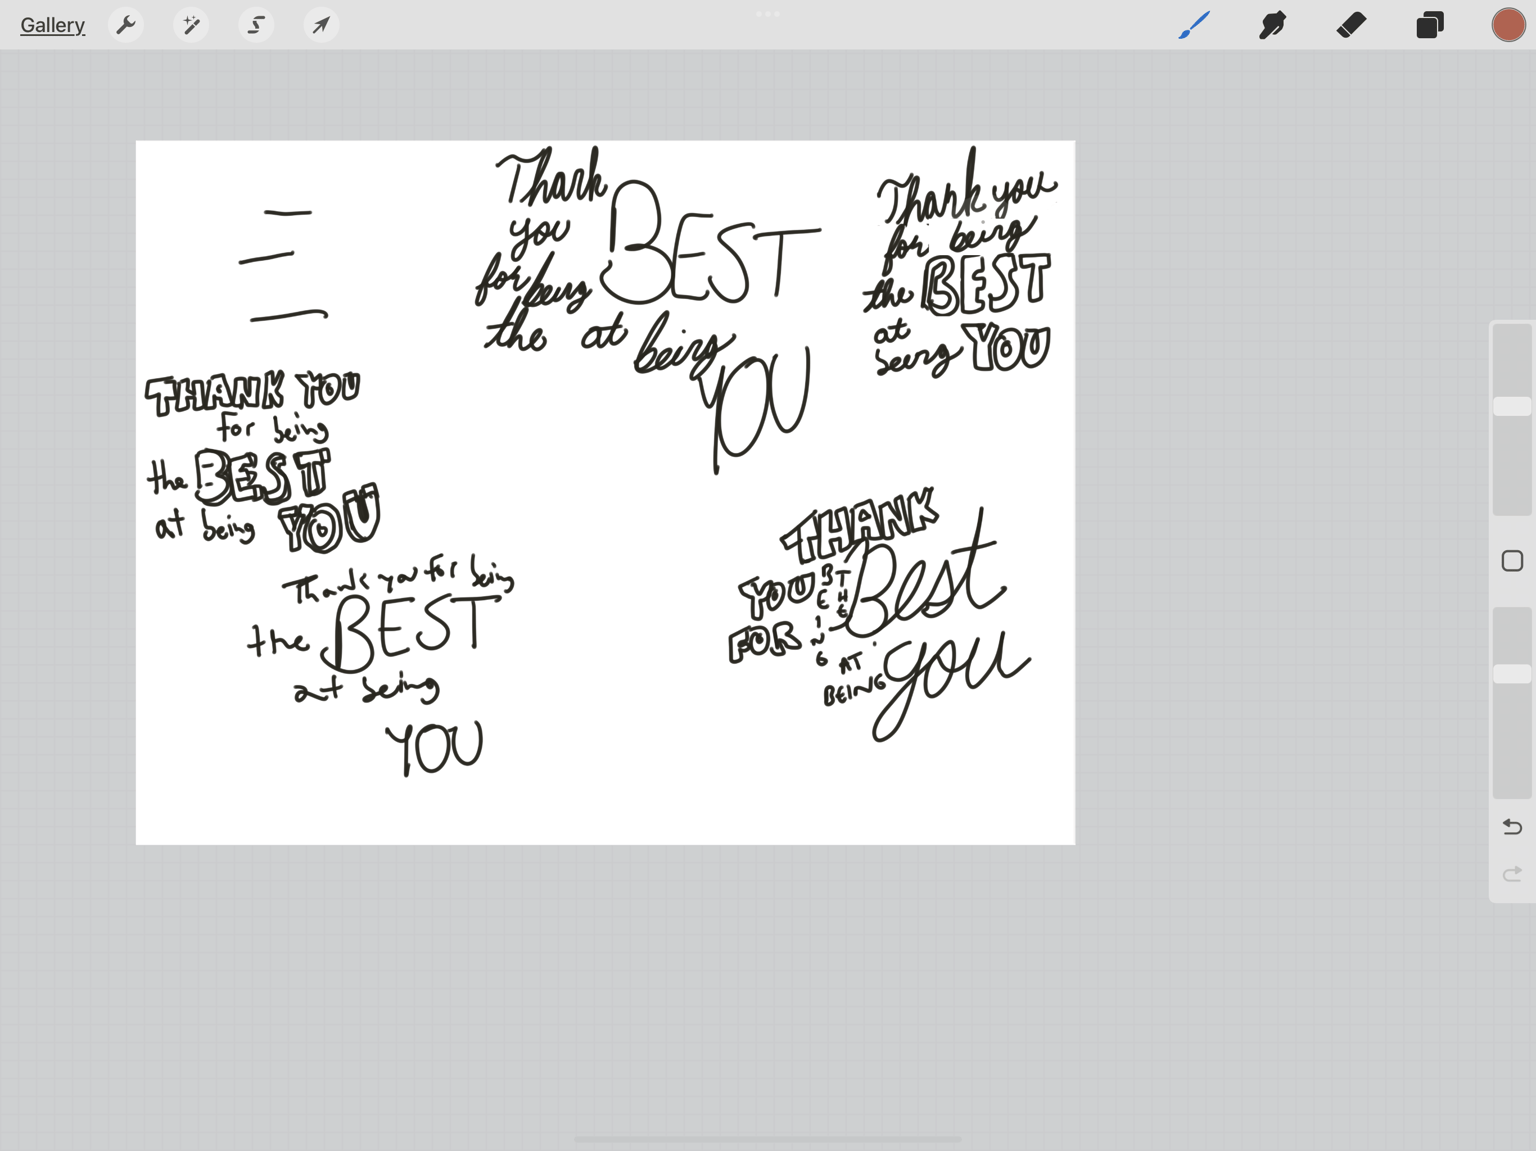The height and width of the screenshot is (1151, 1536).
Task: Redo the last undone stroke
Action: [x=1512, y=874]
